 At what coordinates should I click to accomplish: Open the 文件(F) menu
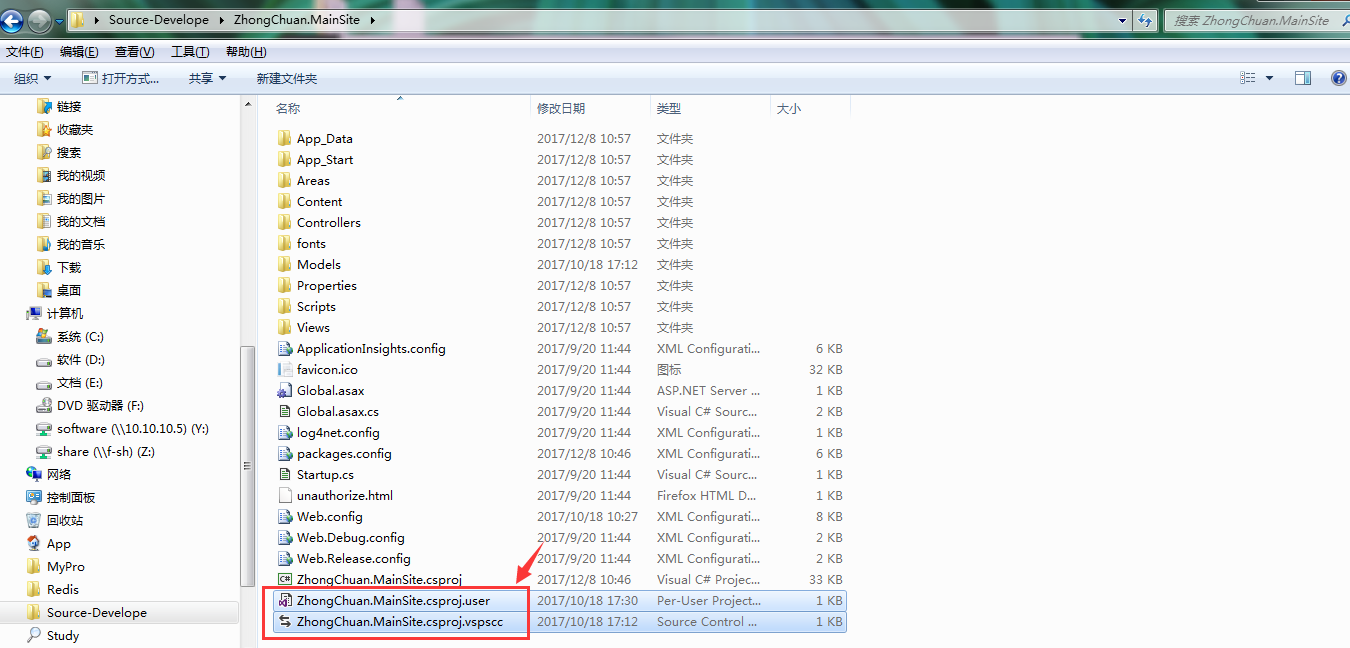click(25, 52)
